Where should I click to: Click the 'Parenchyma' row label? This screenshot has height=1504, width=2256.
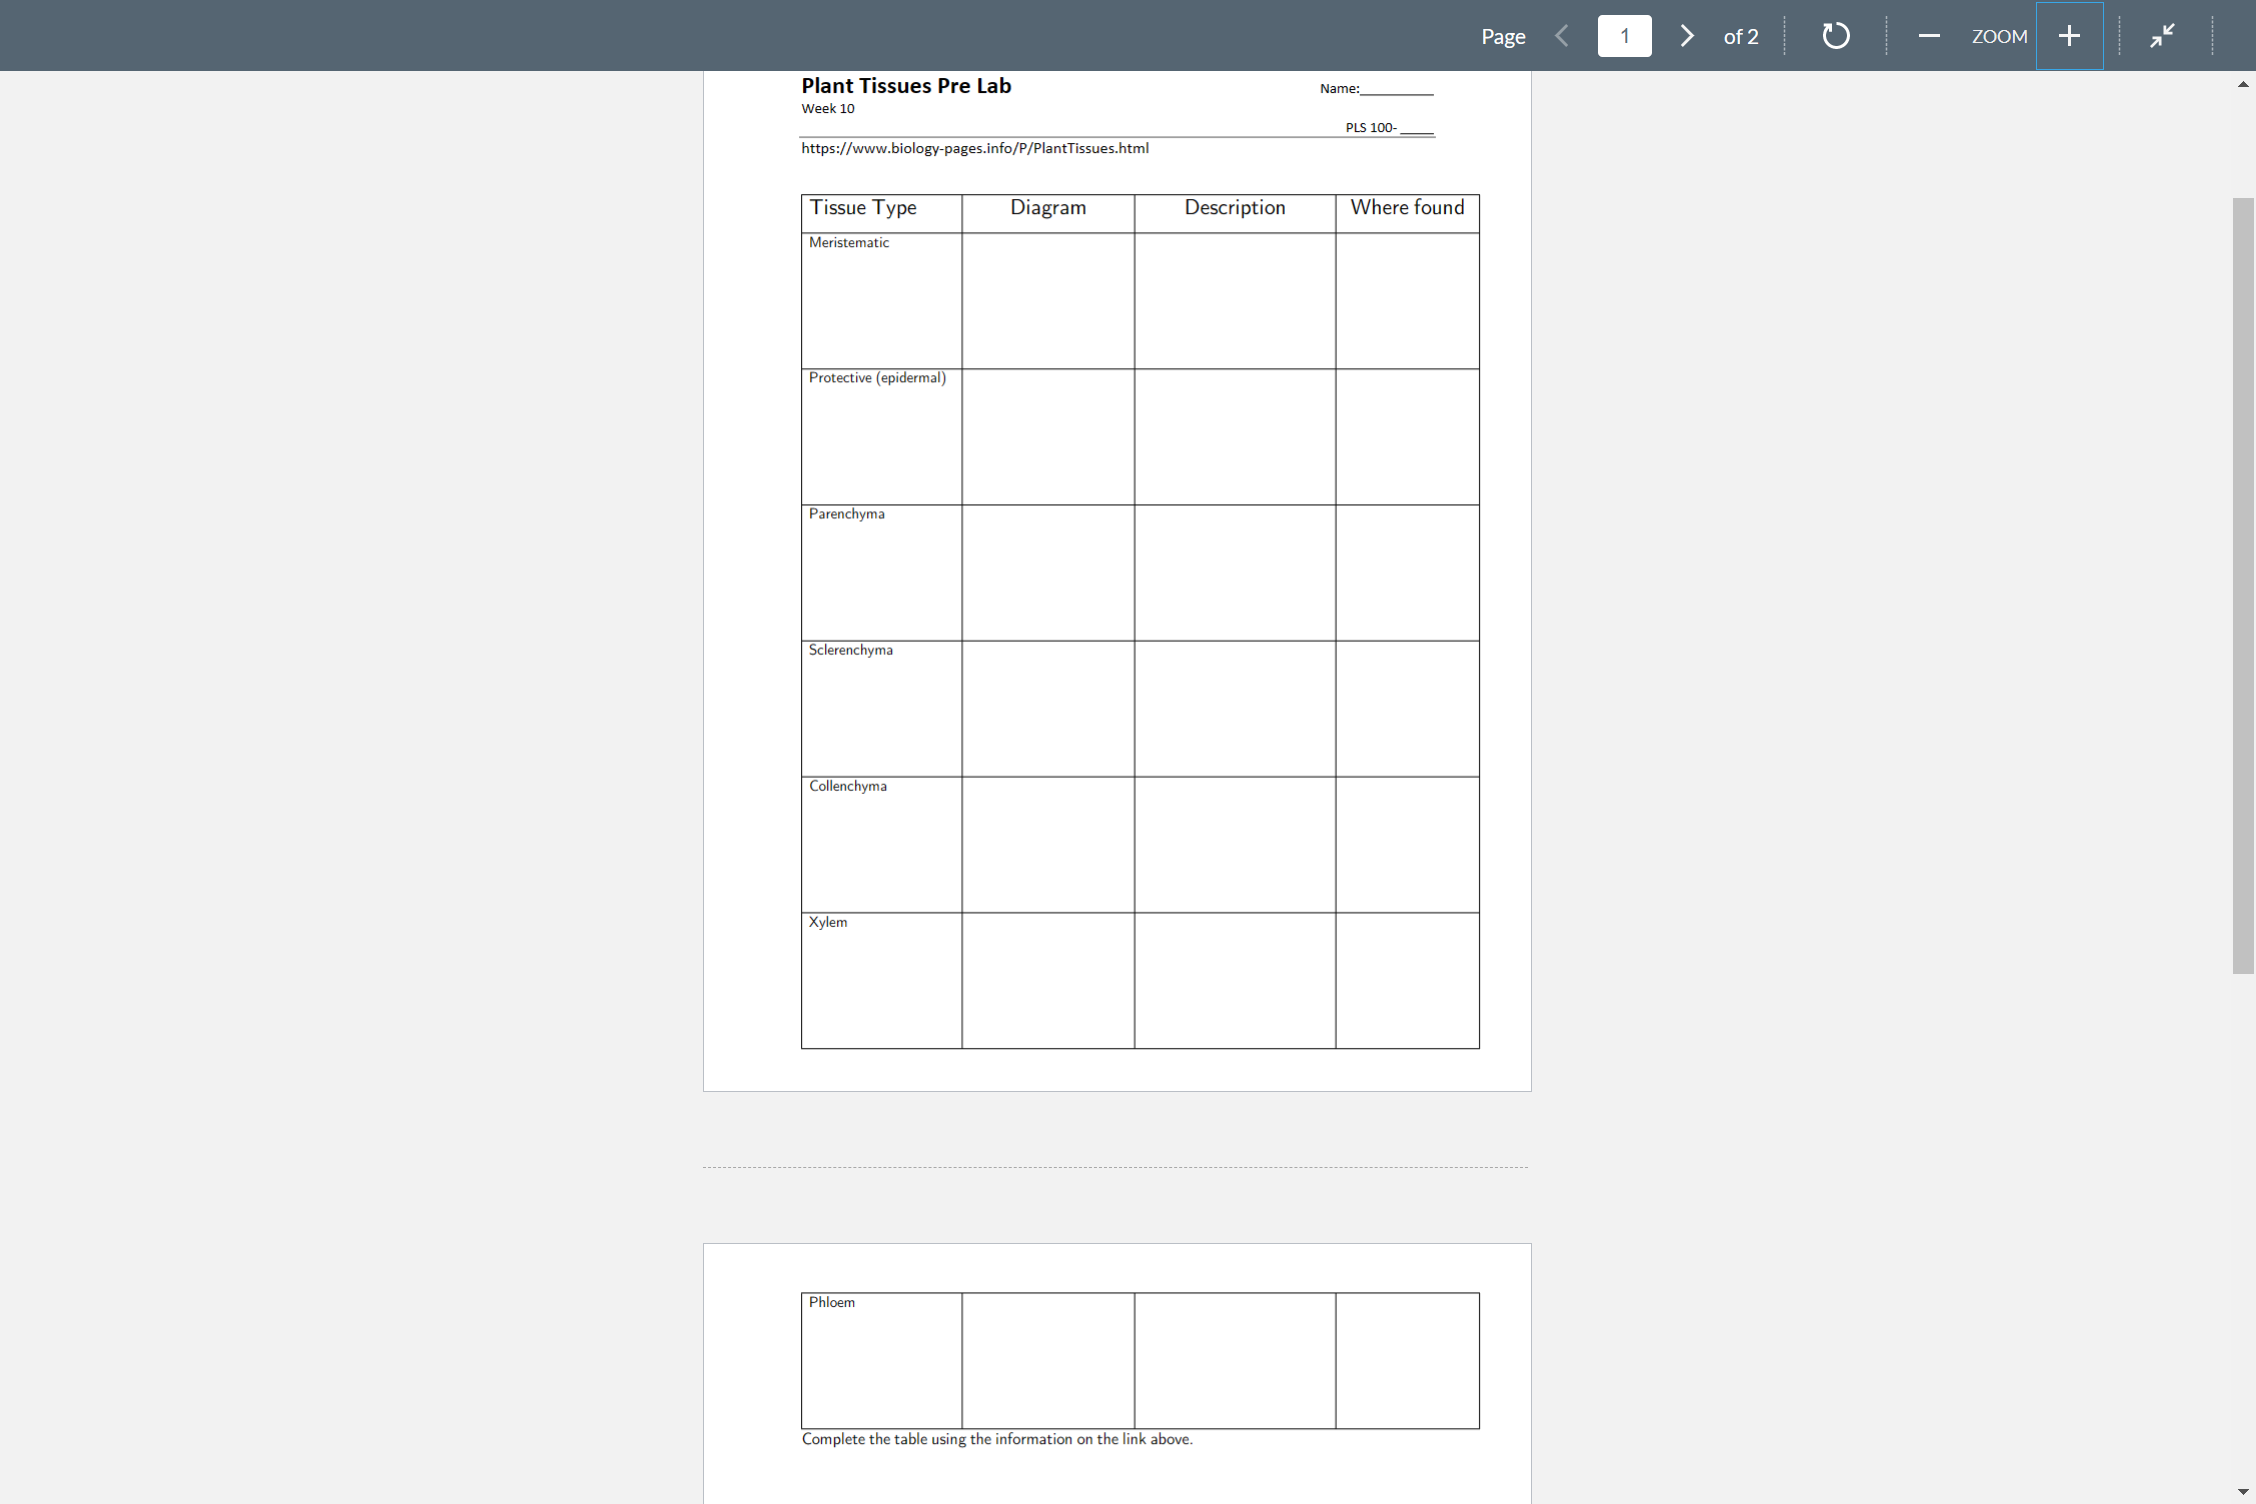coord(847,514)
